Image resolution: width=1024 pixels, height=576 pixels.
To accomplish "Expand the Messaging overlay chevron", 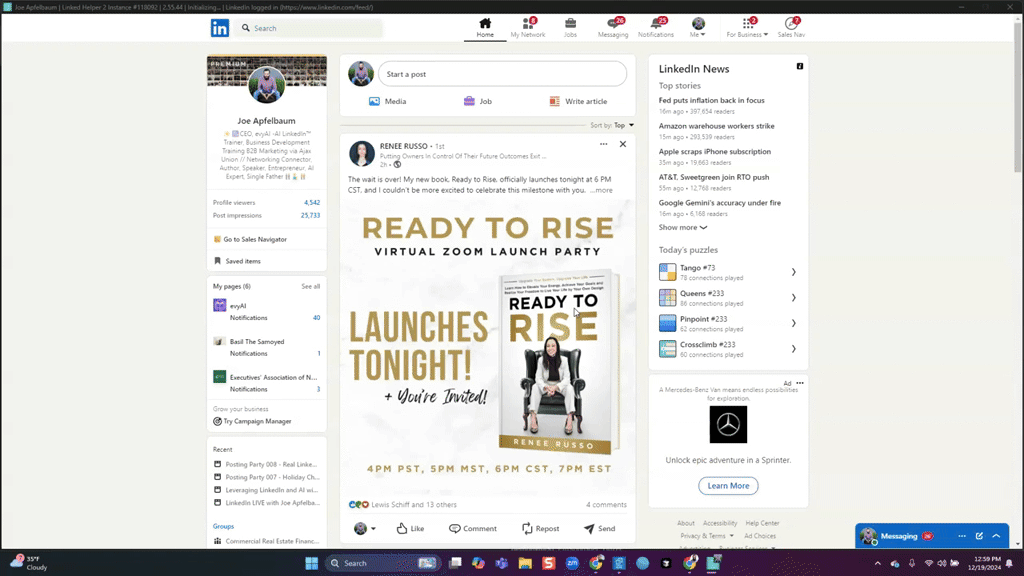I will [997, 536].
